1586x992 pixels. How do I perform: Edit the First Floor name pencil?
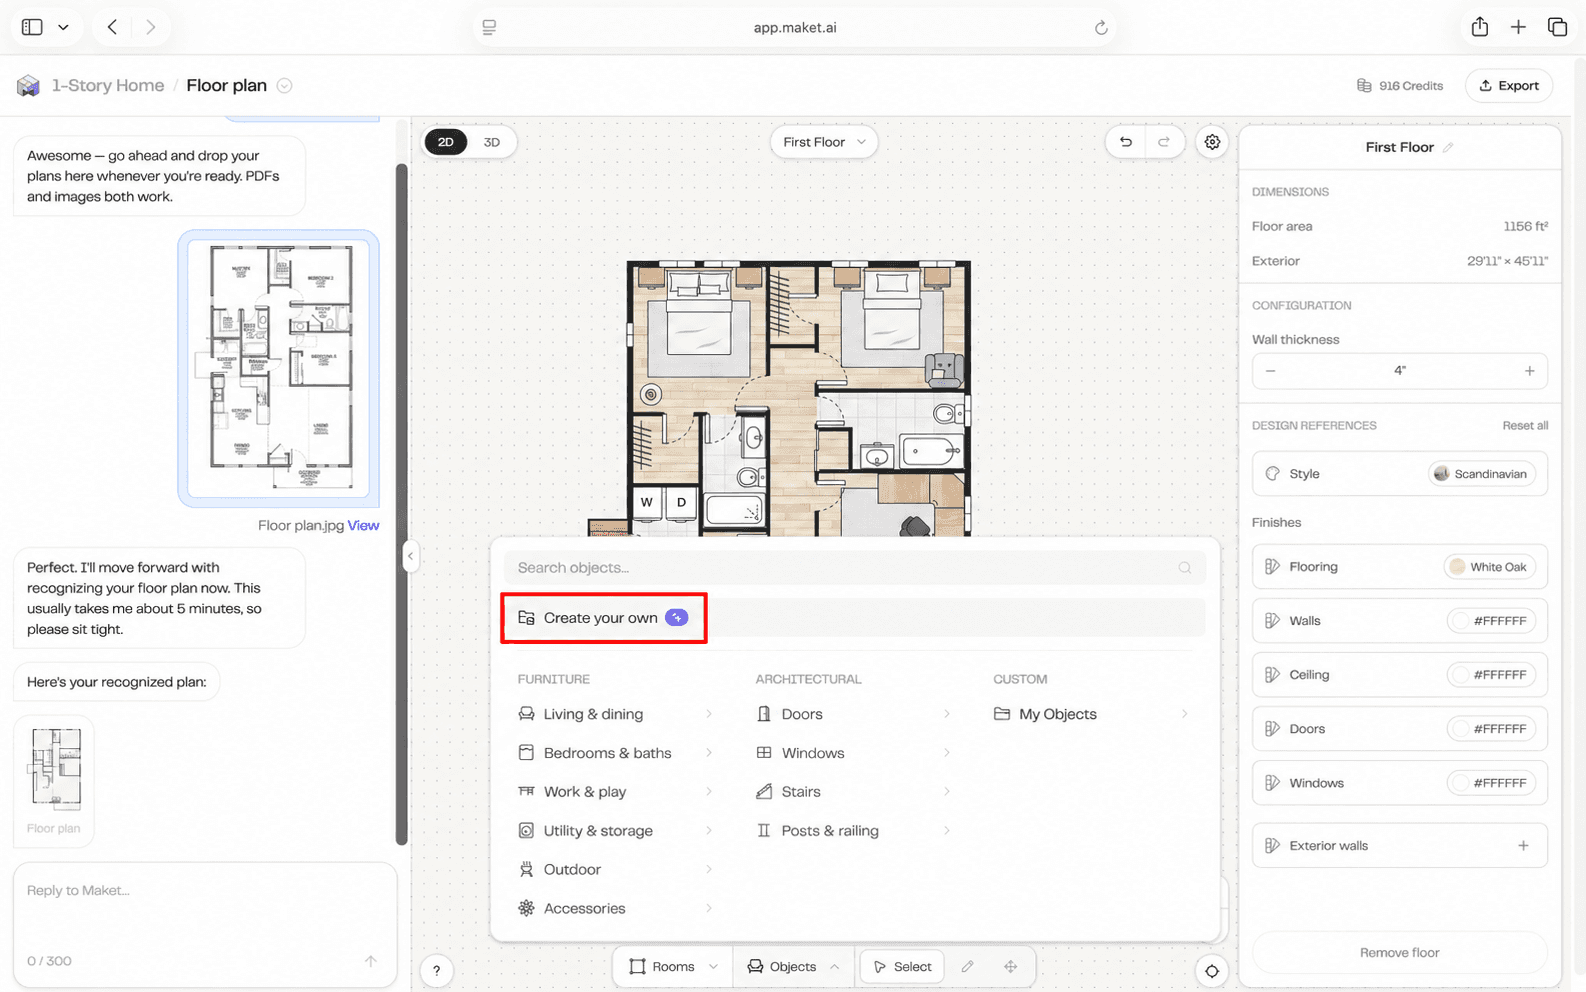[1448, 147]
